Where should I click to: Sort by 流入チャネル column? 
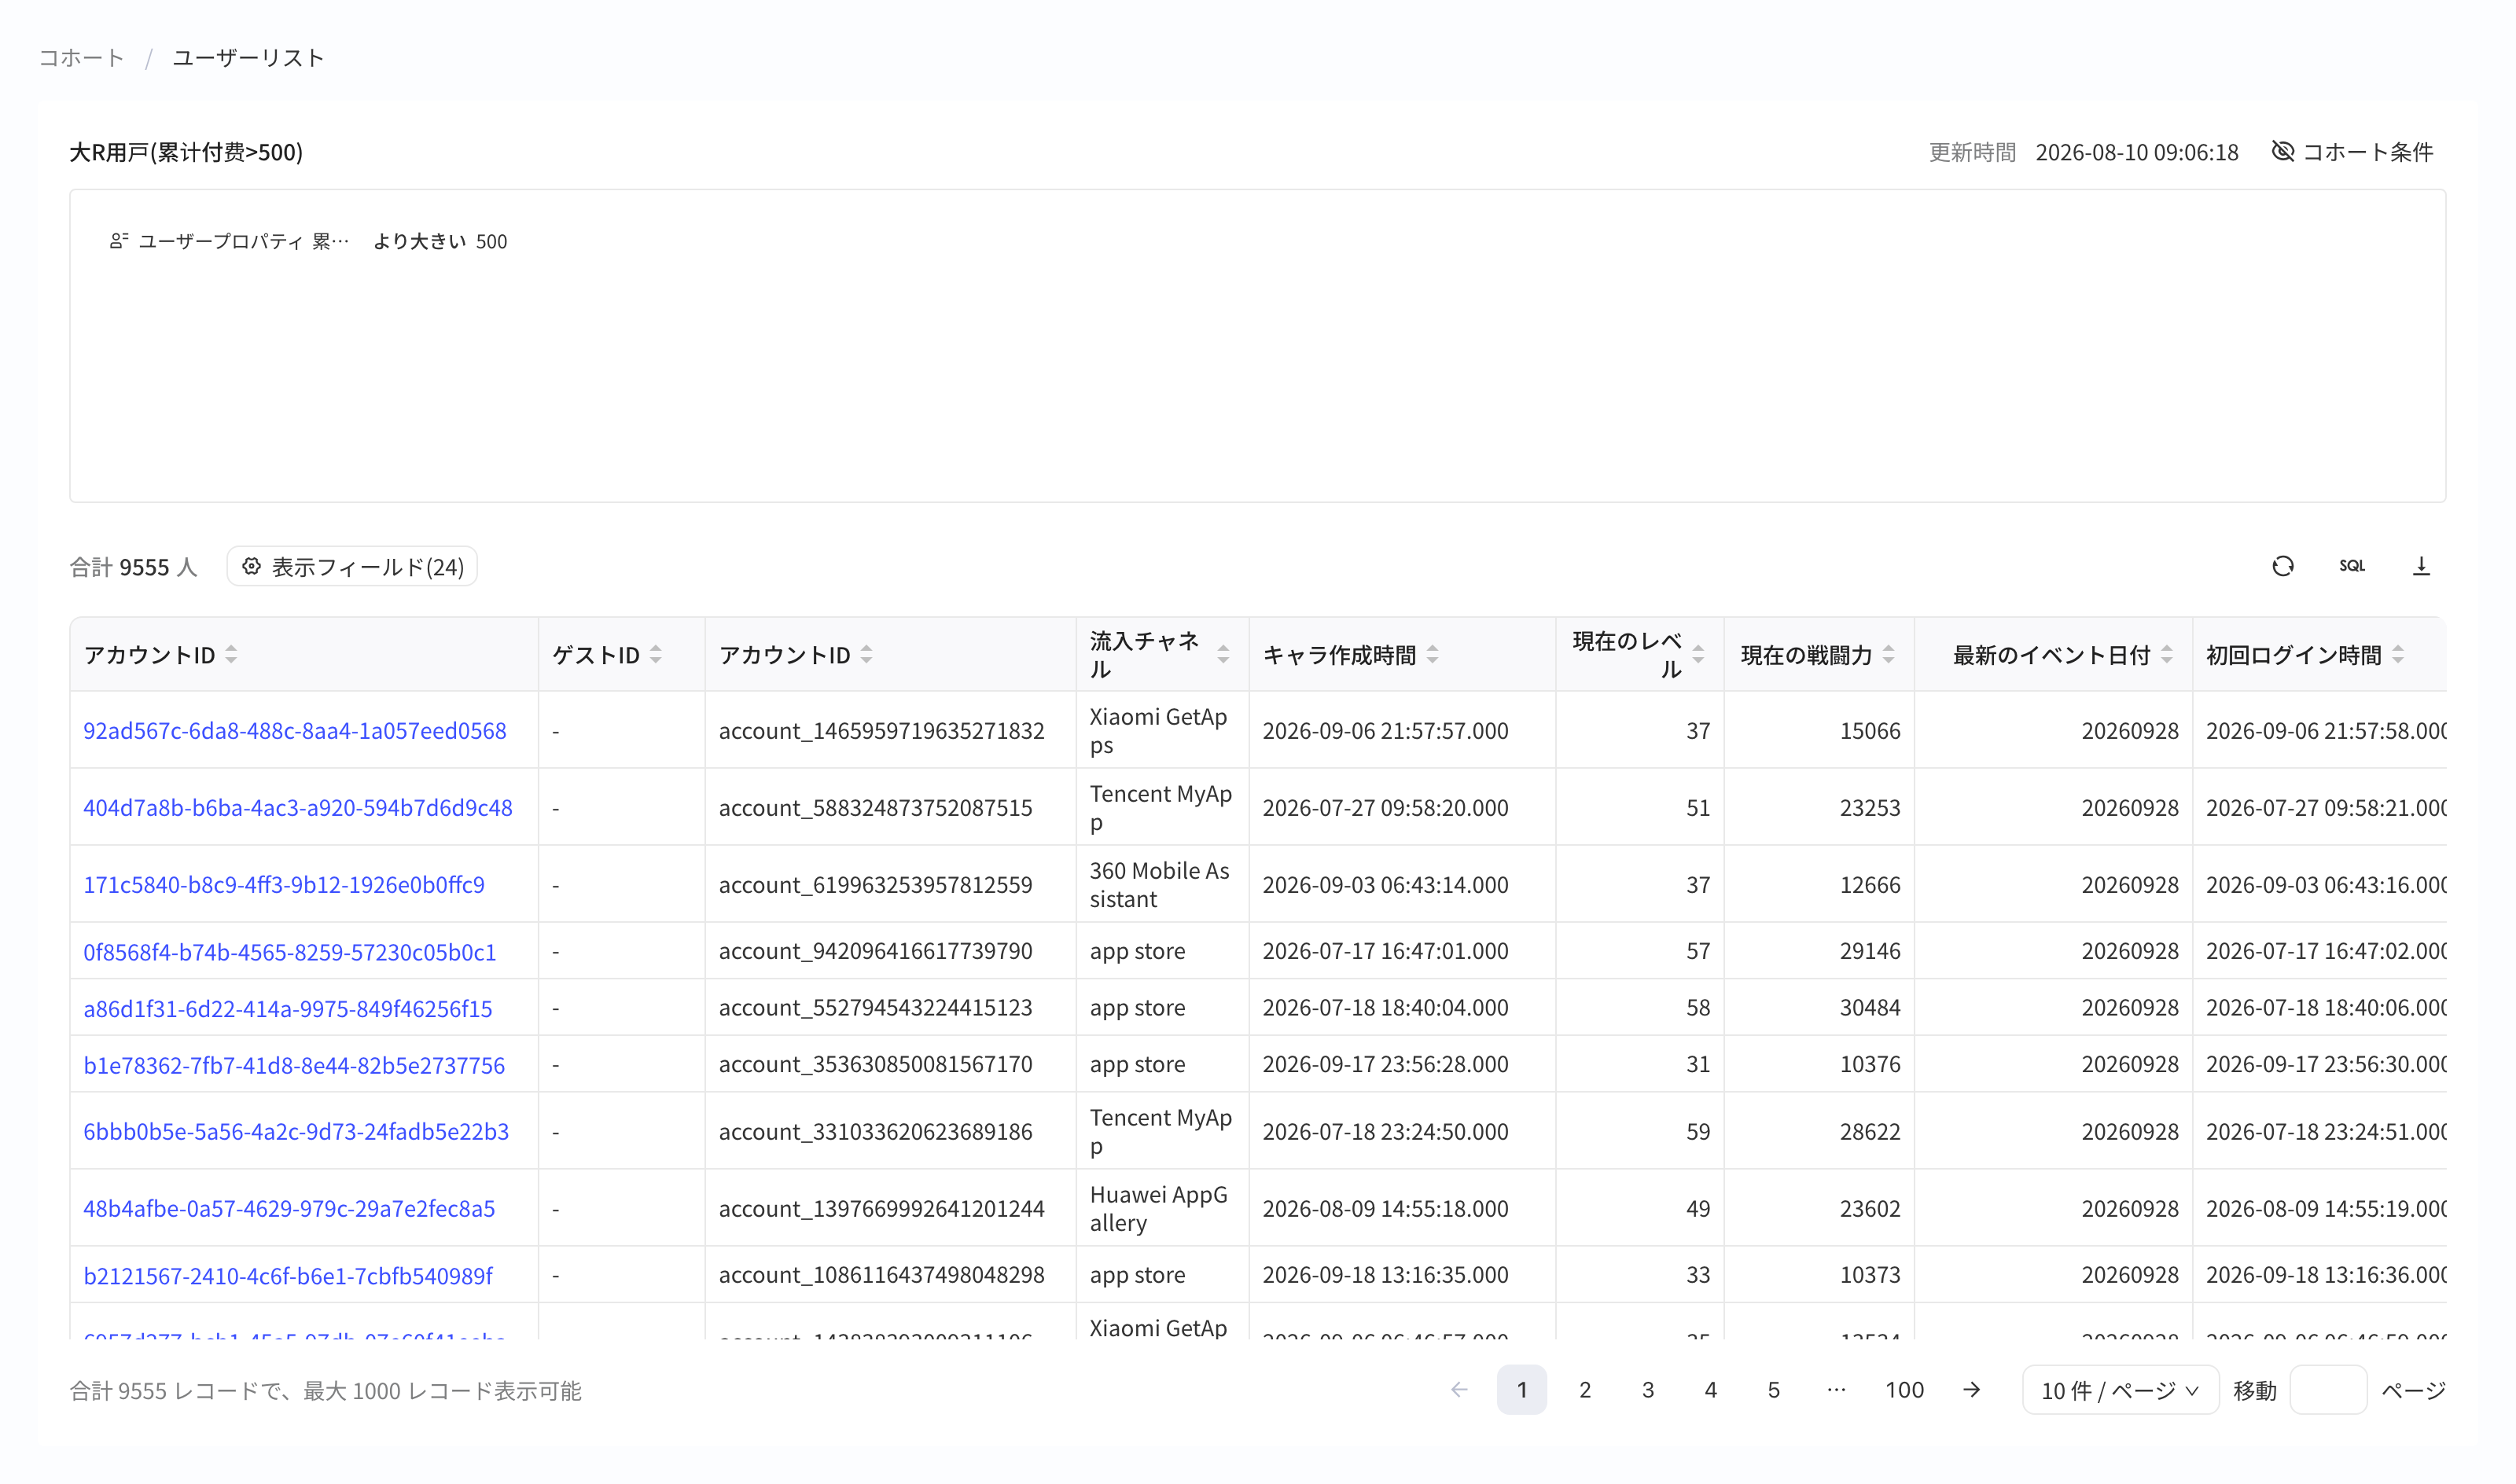point(1223,655)
